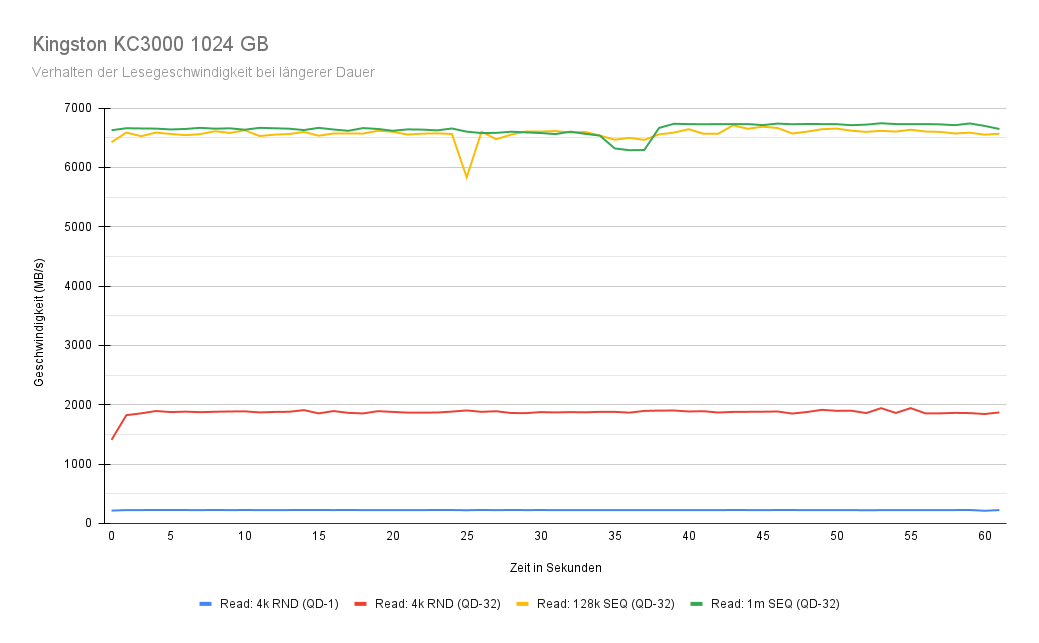Click the green line's dip near 36 seconds
This screenshot has height=643, width=1039.
pos(629,150)
